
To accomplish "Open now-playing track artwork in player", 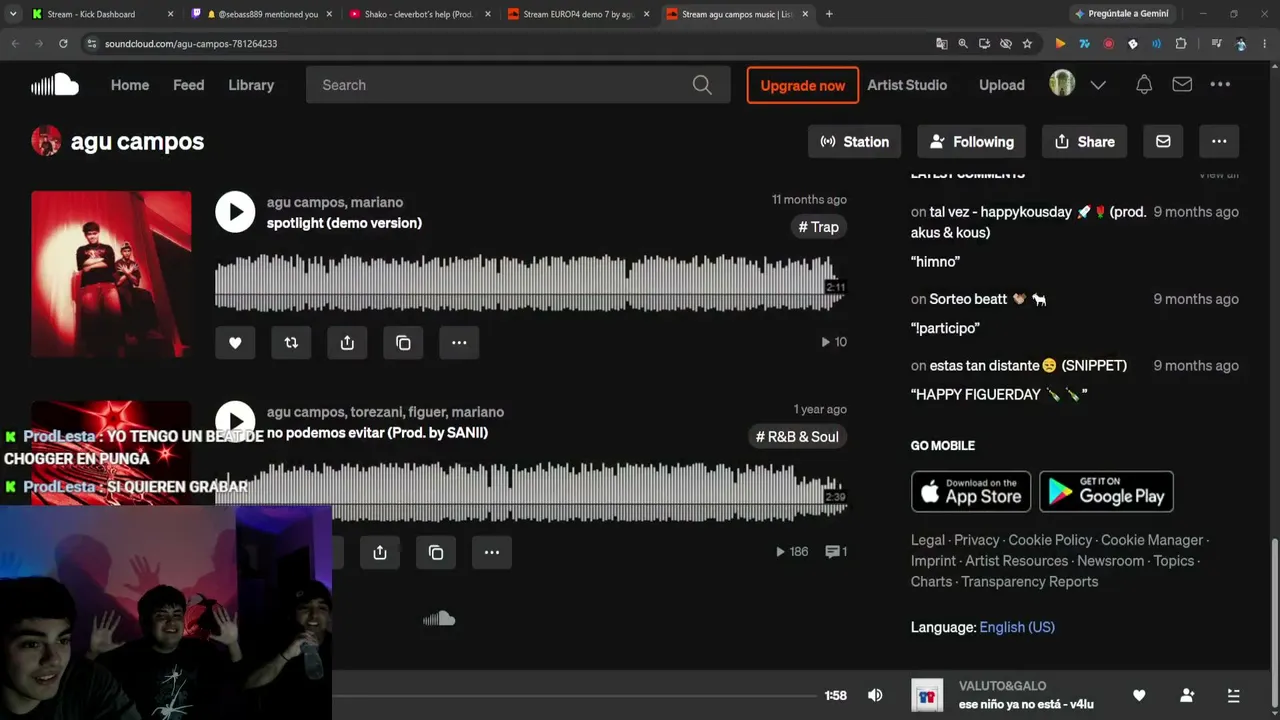I will point(927,695).
